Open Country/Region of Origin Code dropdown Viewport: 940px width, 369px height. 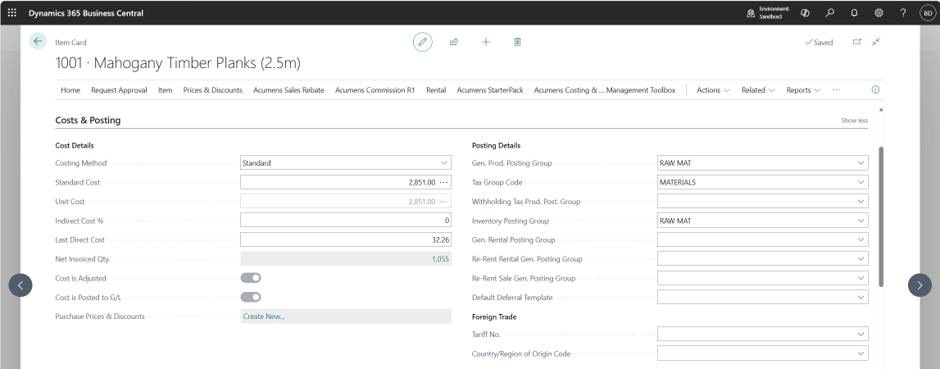pyautogui.click(x=861, y=353)
